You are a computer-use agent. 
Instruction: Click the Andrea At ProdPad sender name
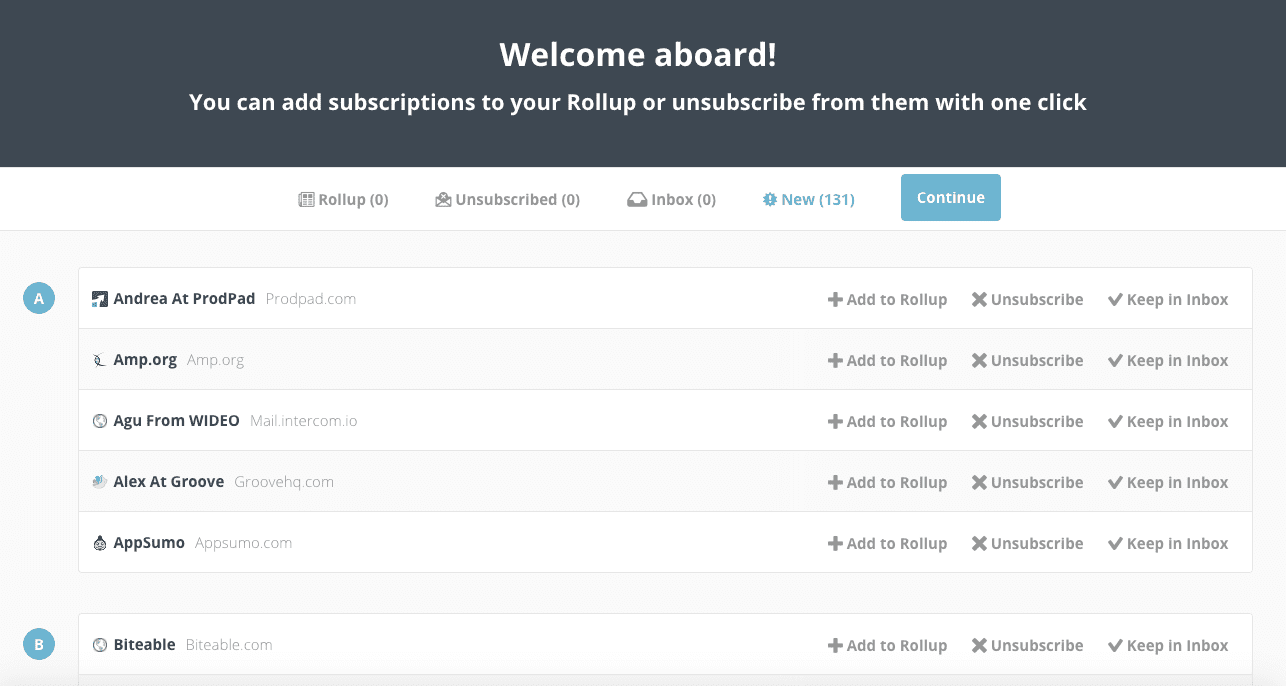(x=184, y=298)
